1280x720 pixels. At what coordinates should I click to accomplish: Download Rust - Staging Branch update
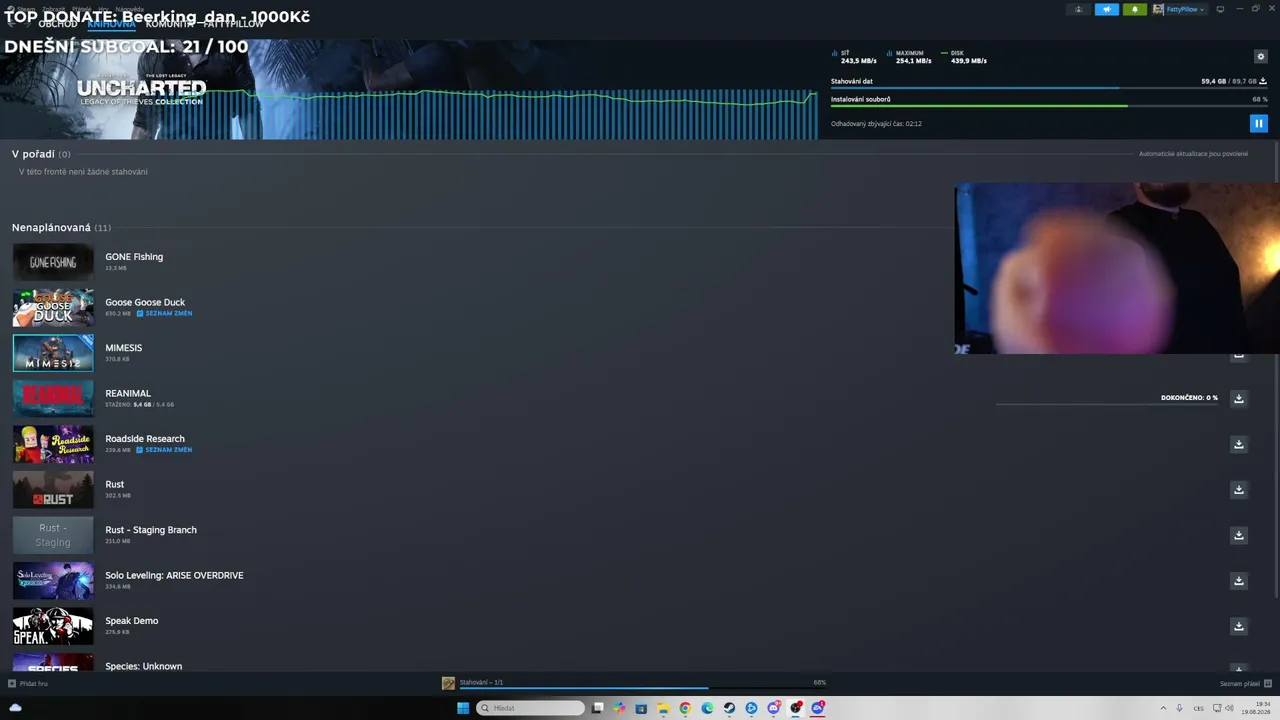[x=1238, y=535]
